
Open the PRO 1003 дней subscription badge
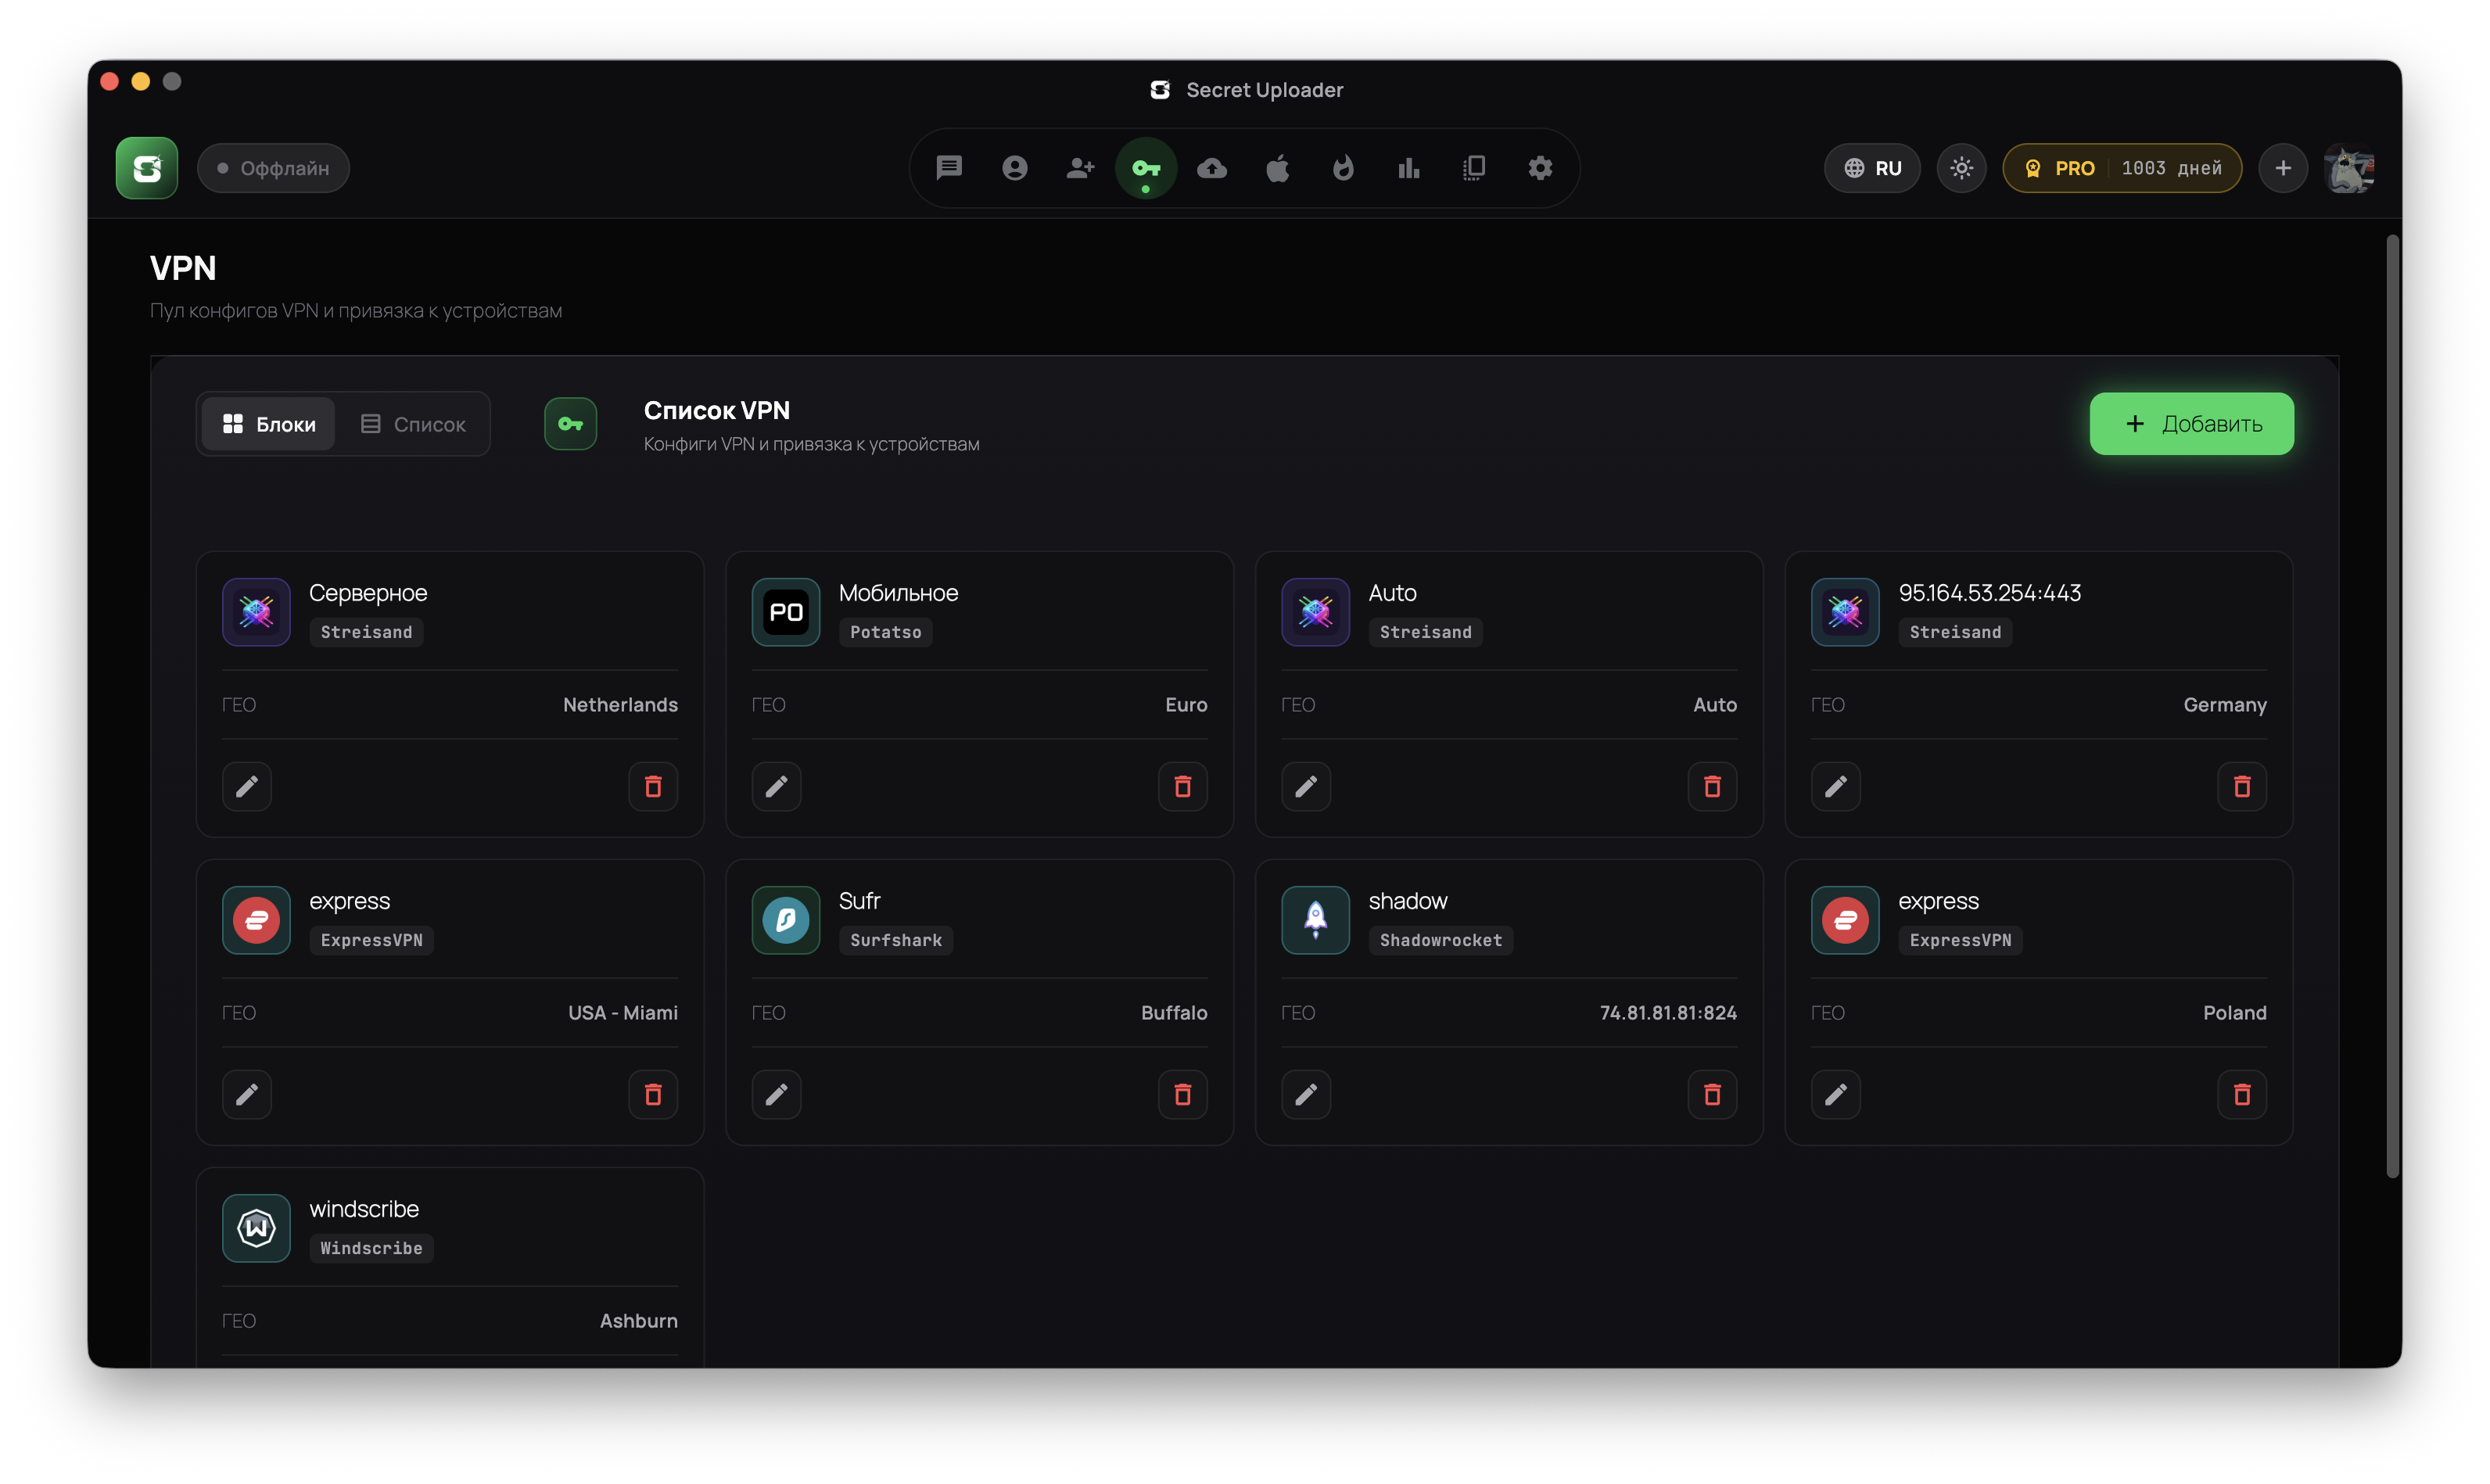[x=2122, y=168]
